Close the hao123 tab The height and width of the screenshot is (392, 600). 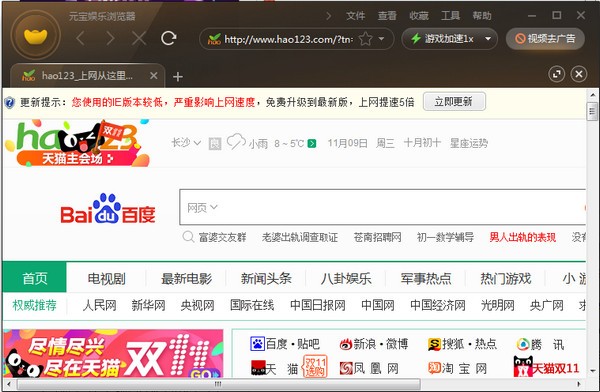pos(153,75)
